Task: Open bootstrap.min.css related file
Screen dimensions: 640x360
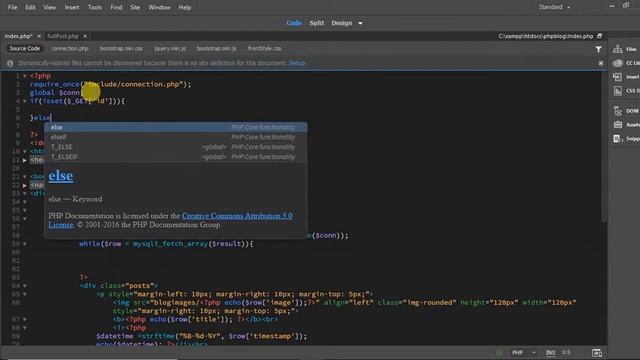Action: pos(121,49)
